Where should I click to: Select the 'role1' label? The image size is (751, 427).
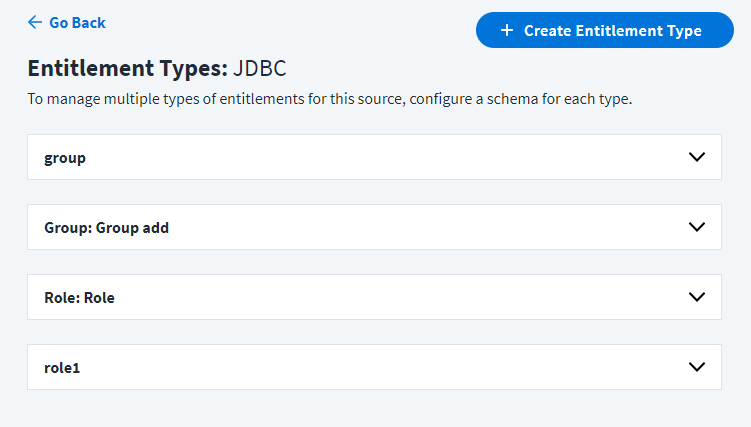point(62,368)
